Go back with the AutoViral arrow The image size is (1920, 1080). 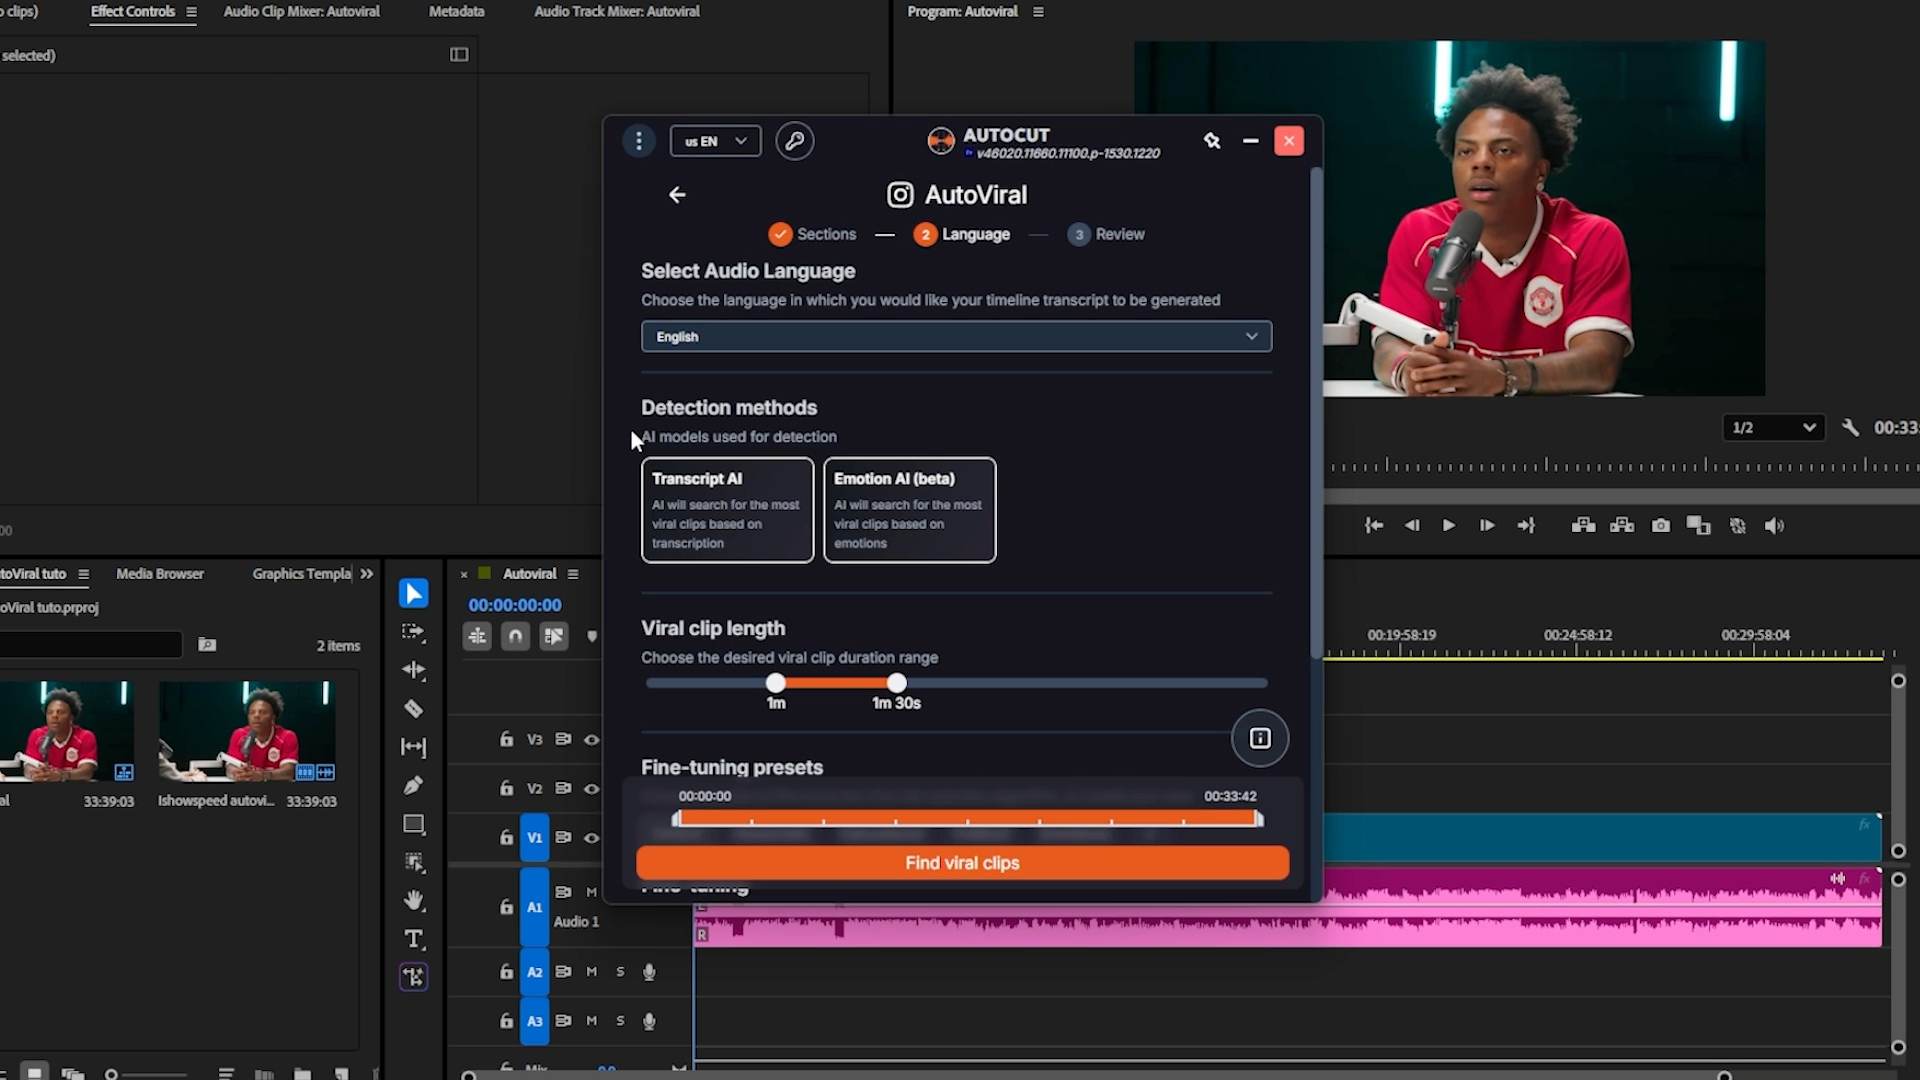pos(677,195)
